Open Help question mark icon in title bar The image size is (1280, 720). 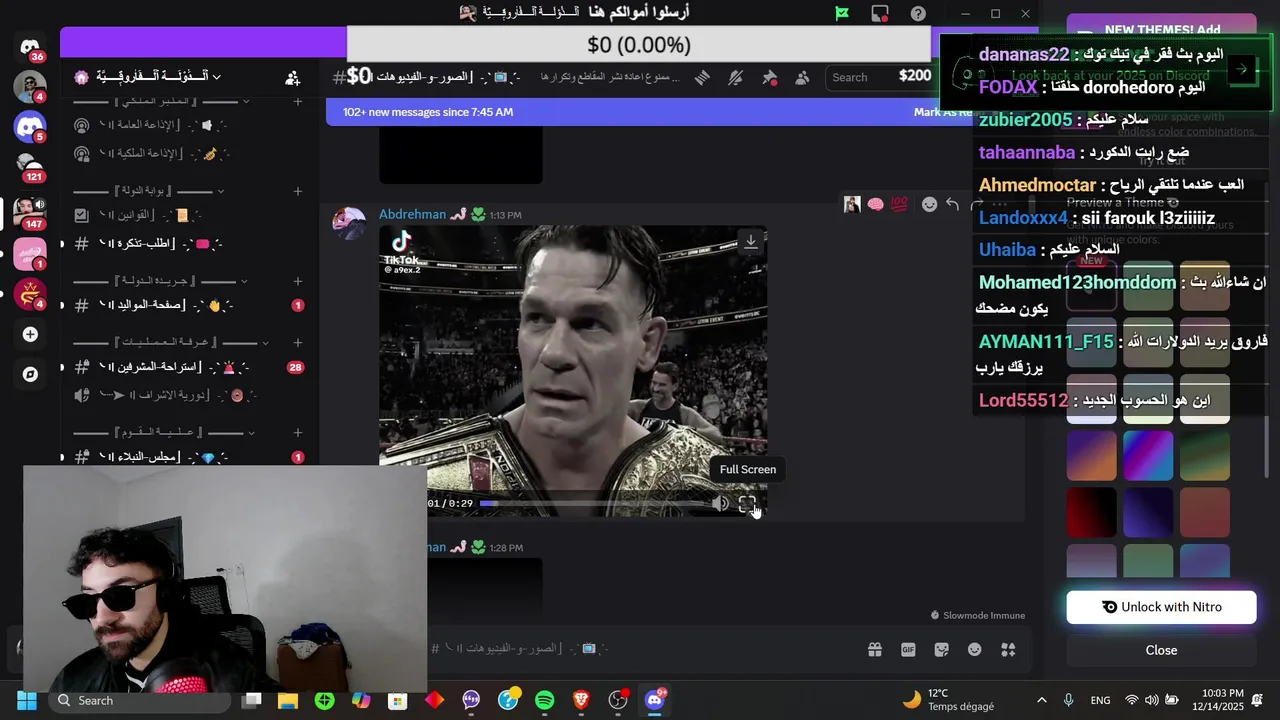pos(918,13)
